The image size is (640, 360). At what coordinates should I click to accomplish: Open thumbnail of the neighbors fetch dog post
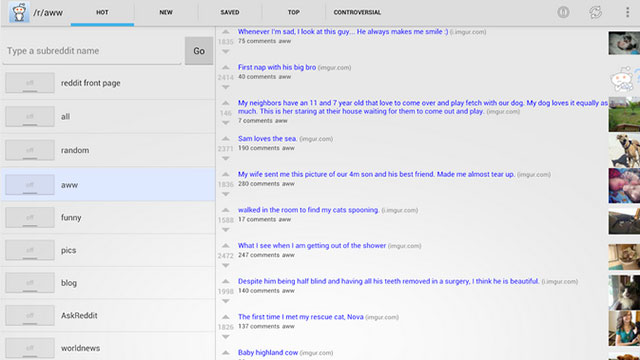624,114
